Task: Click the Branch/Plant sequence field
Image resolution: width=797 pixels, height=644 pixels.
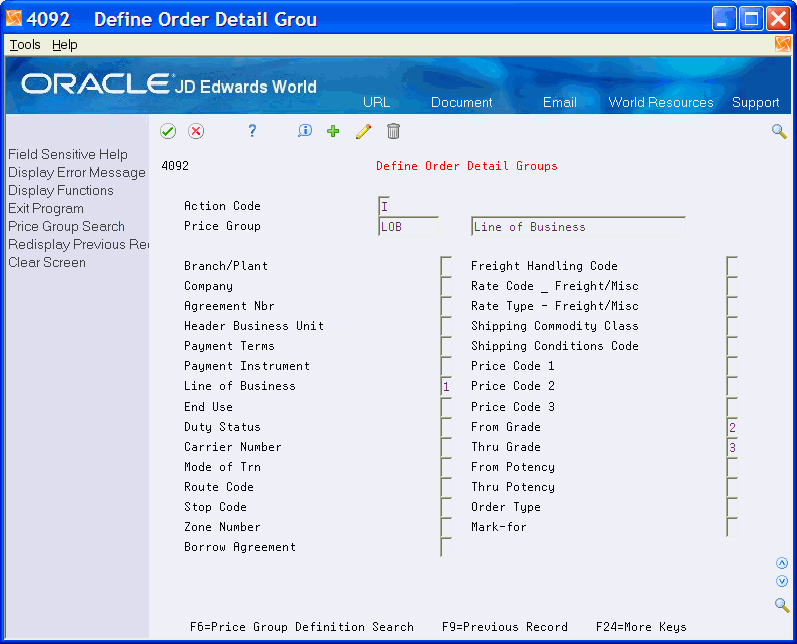Action: (446, 266)
